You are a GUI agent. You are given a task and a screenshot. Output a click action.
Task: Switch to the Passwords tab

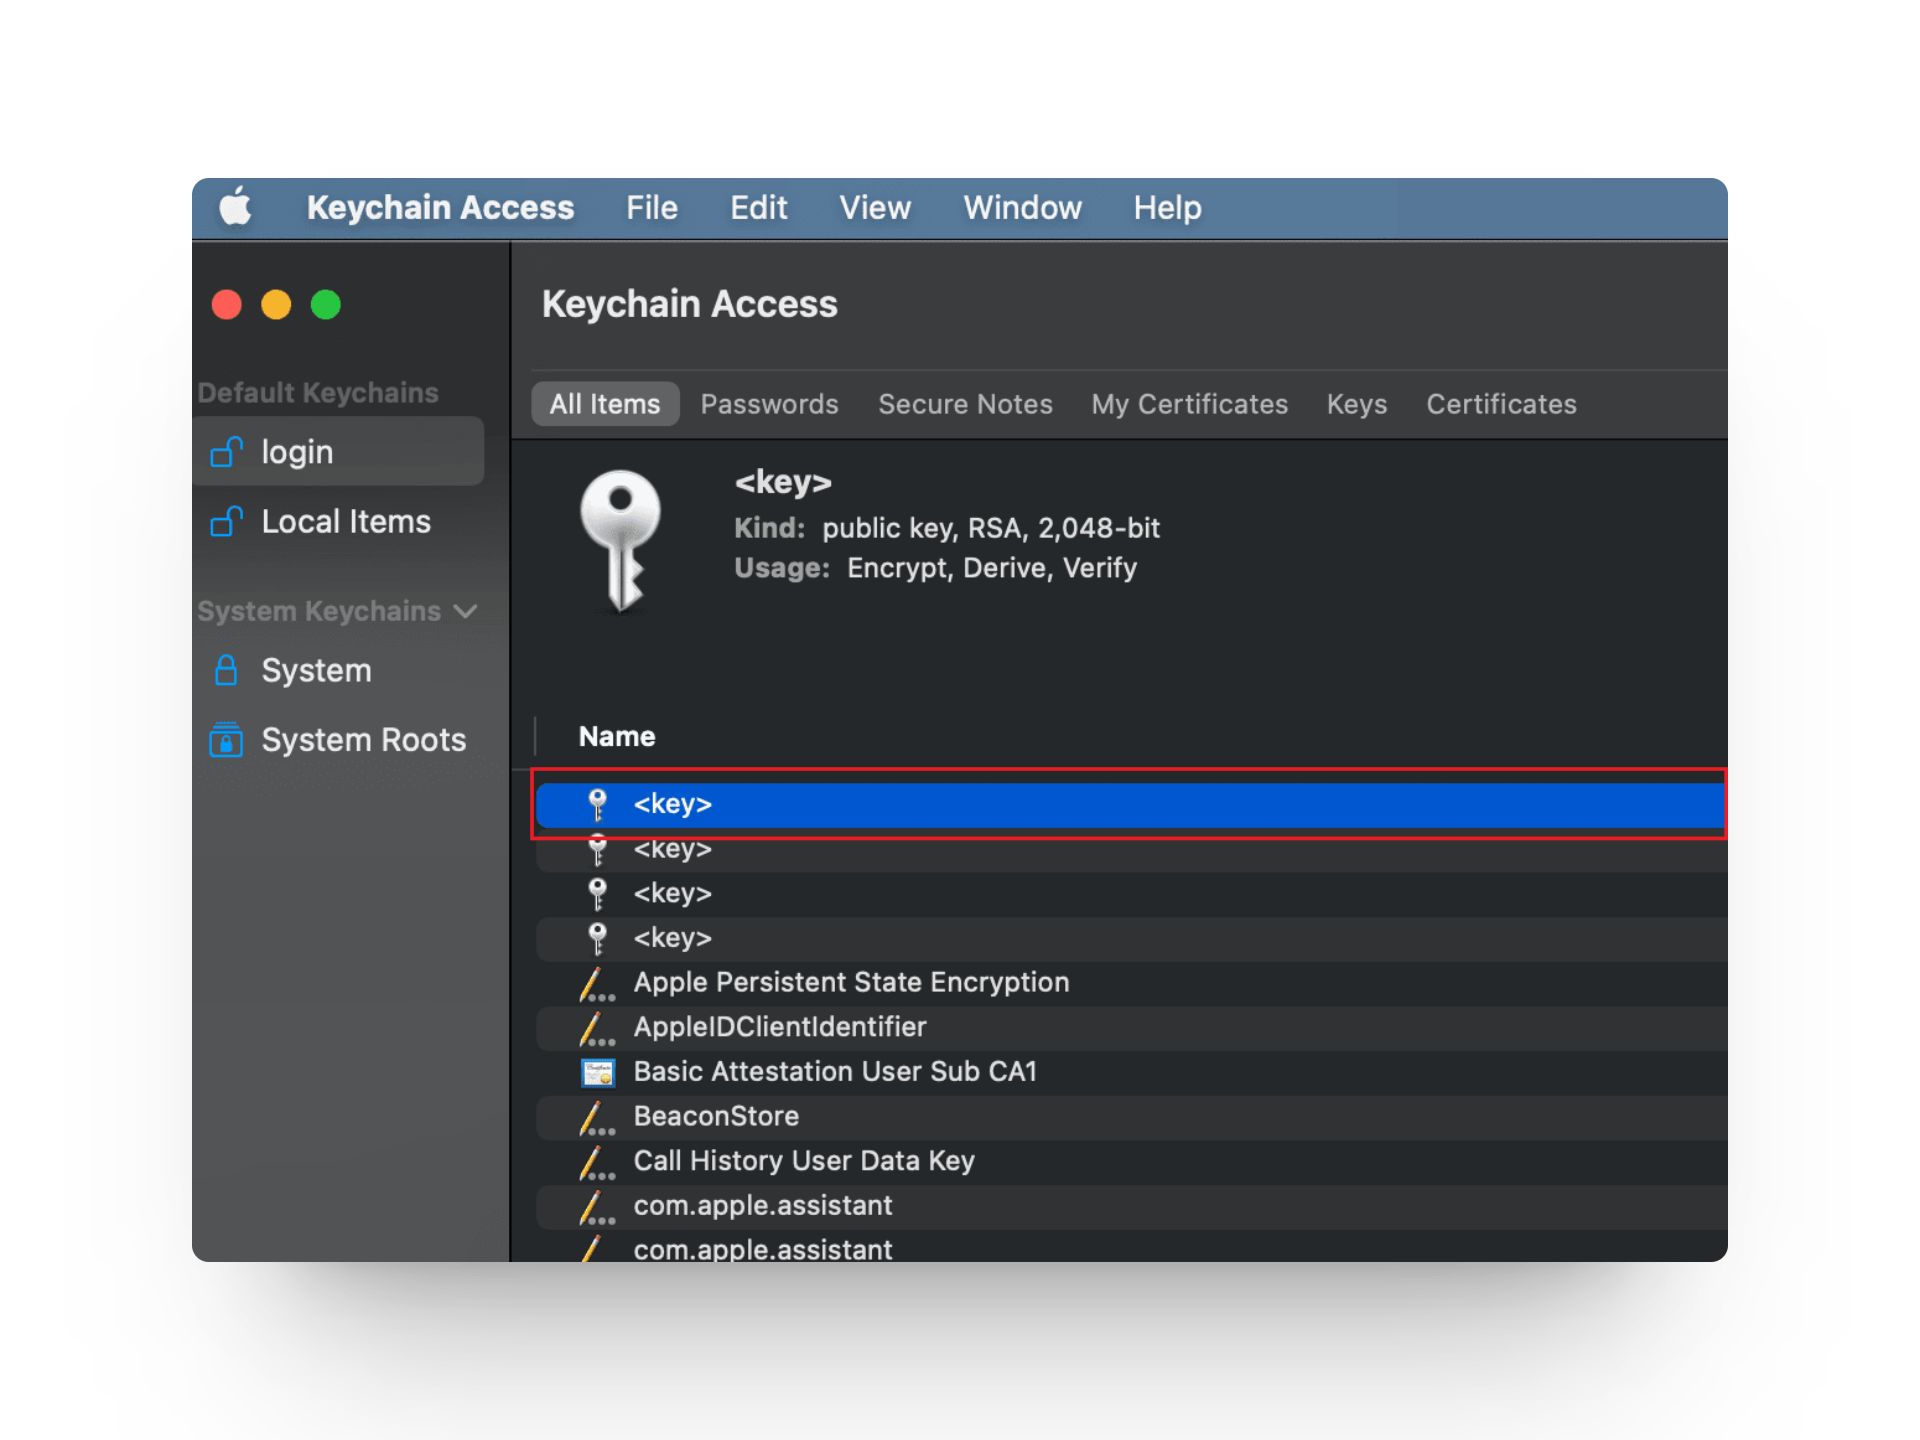pos(769,404)
